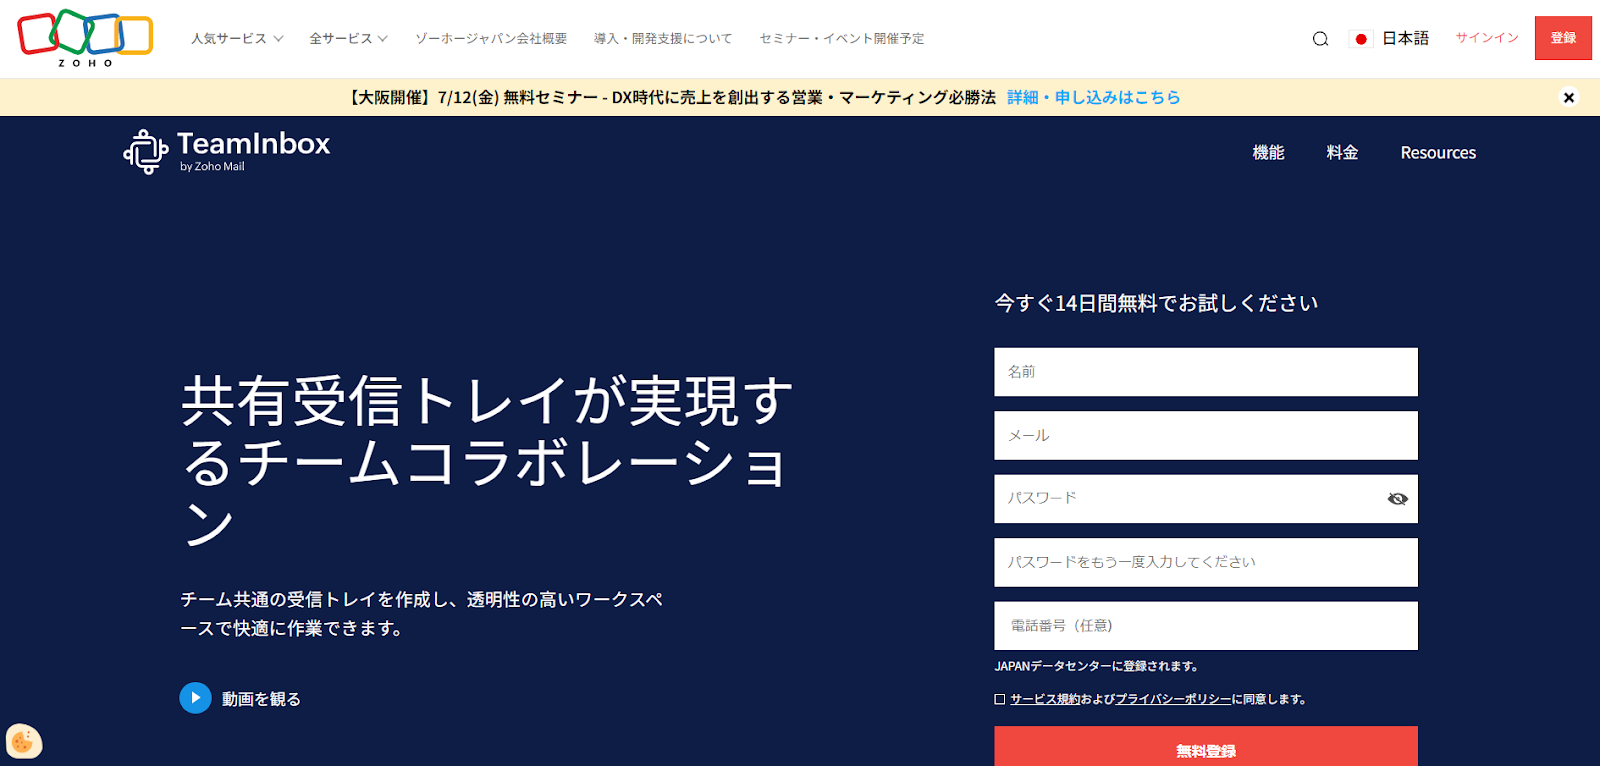Play the video with the blue play icon
1600x766 pixels.
click(195, 698)
